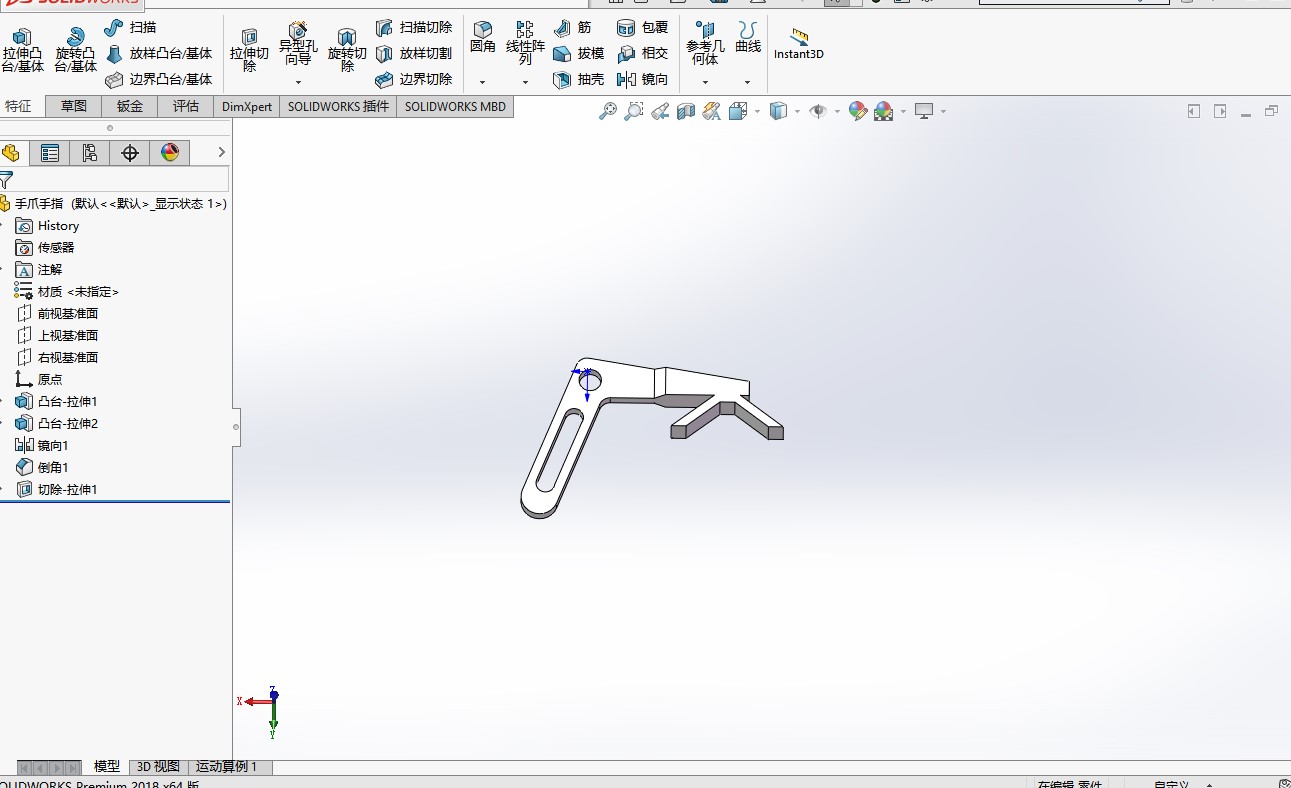Switch to the 草图 (Sketch) tab
This screenshot has height=788, width=1291.
point(74,106)
